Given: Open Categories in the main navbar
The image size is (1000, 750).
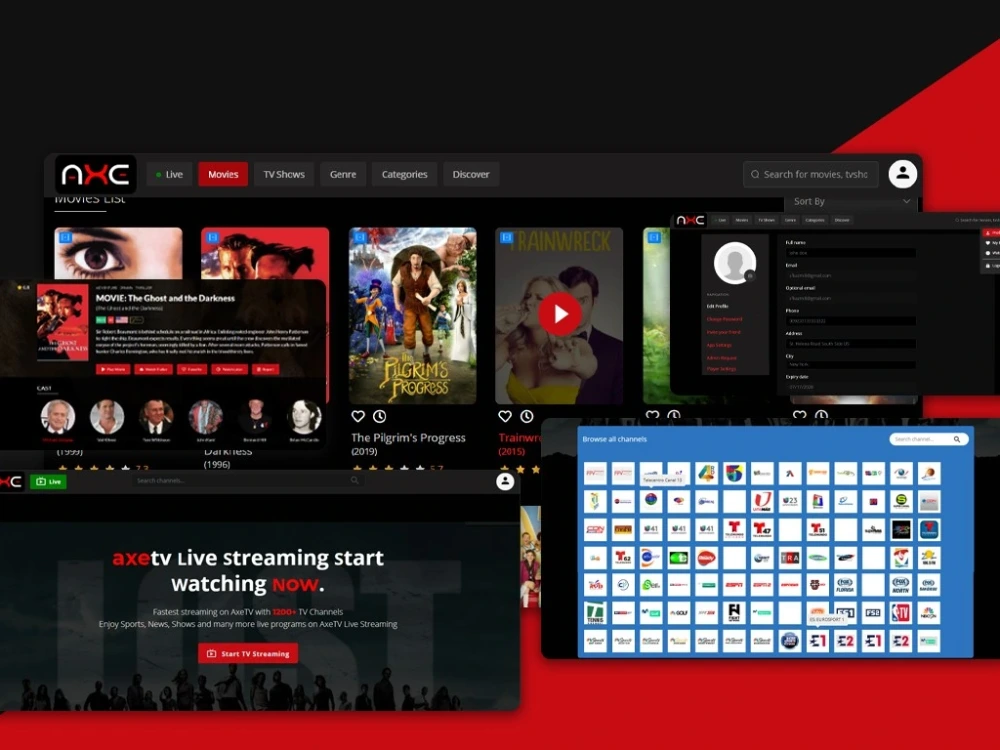Looking at the screenshot, I should (404, 174).
